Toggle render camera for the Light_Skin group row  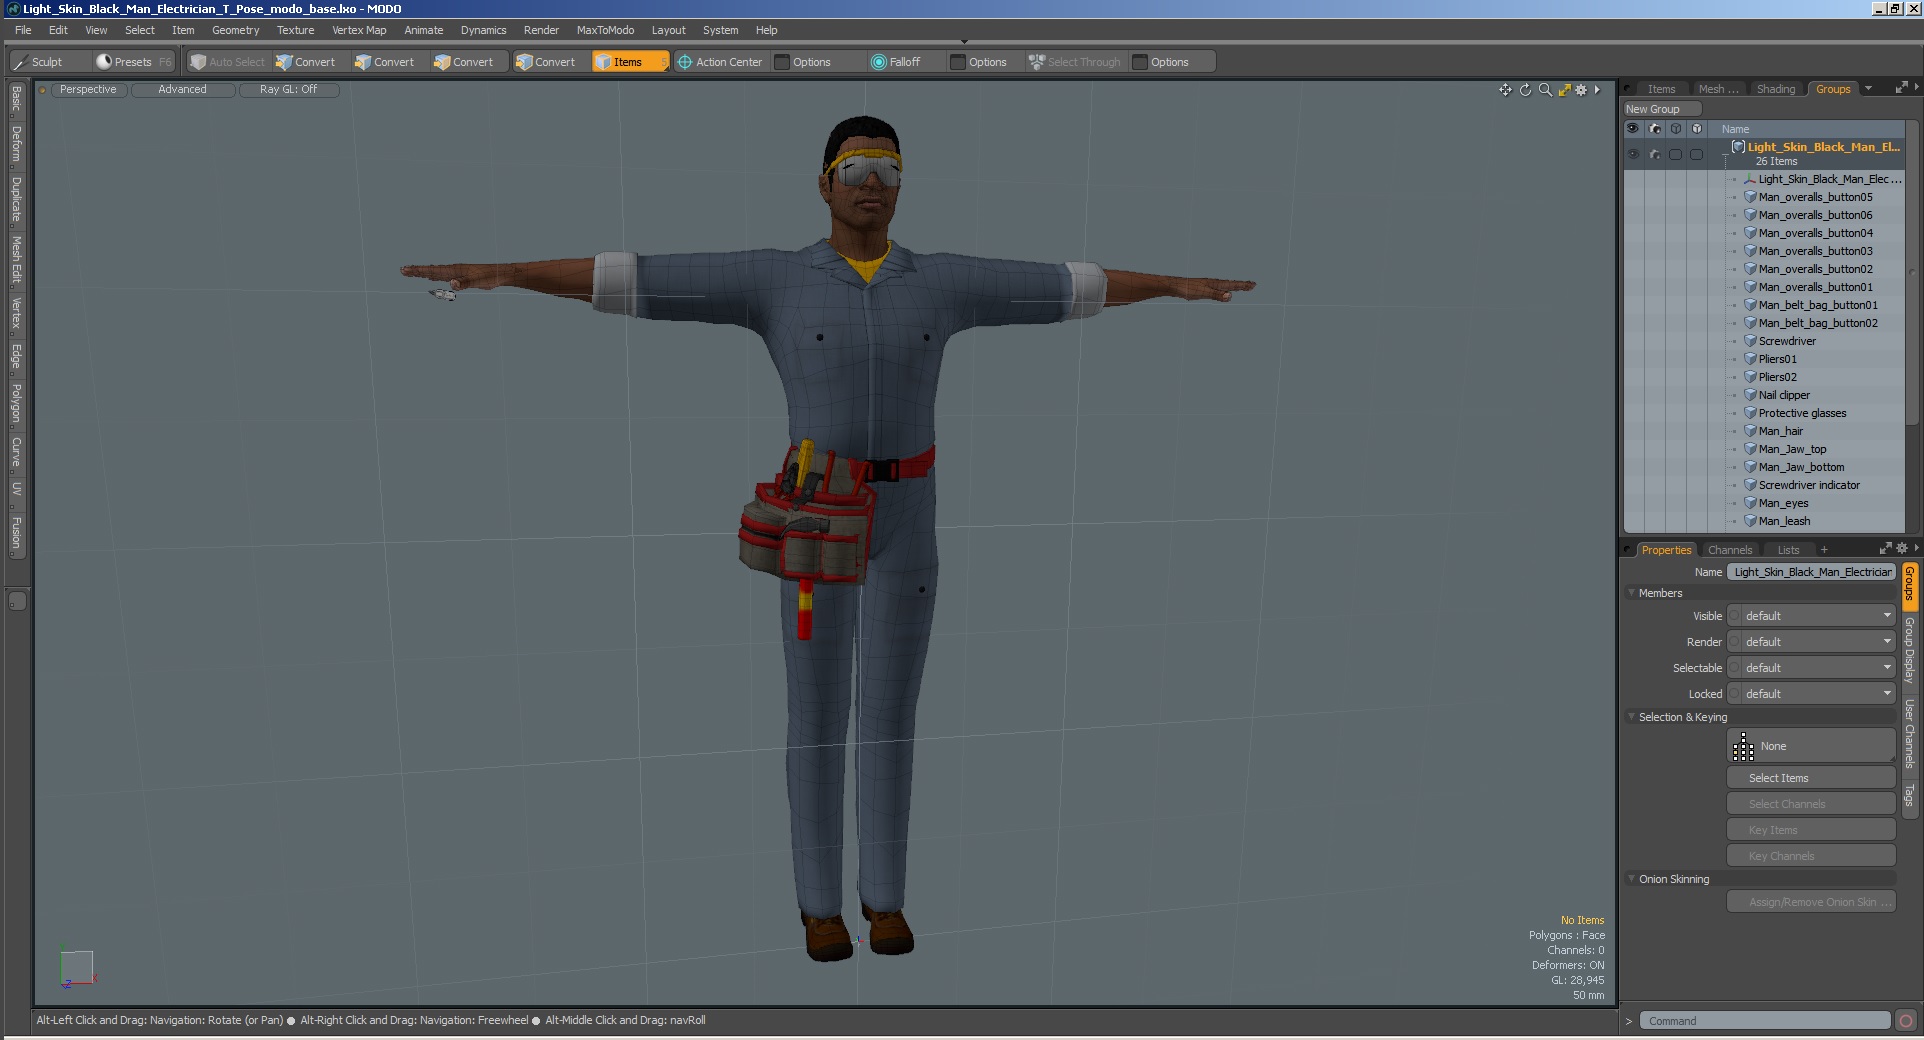coord(1655,154)
